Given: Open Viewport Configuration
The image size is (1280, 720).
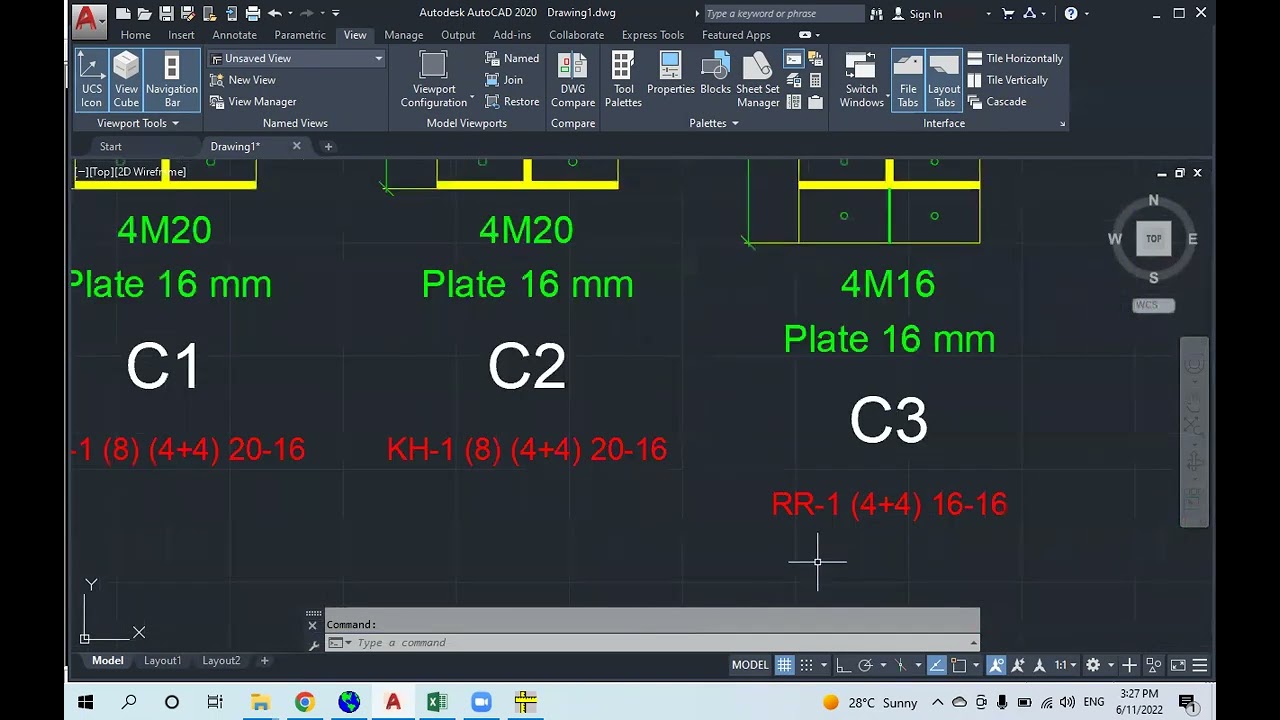Looking at the screenshot, I should 434,80.
